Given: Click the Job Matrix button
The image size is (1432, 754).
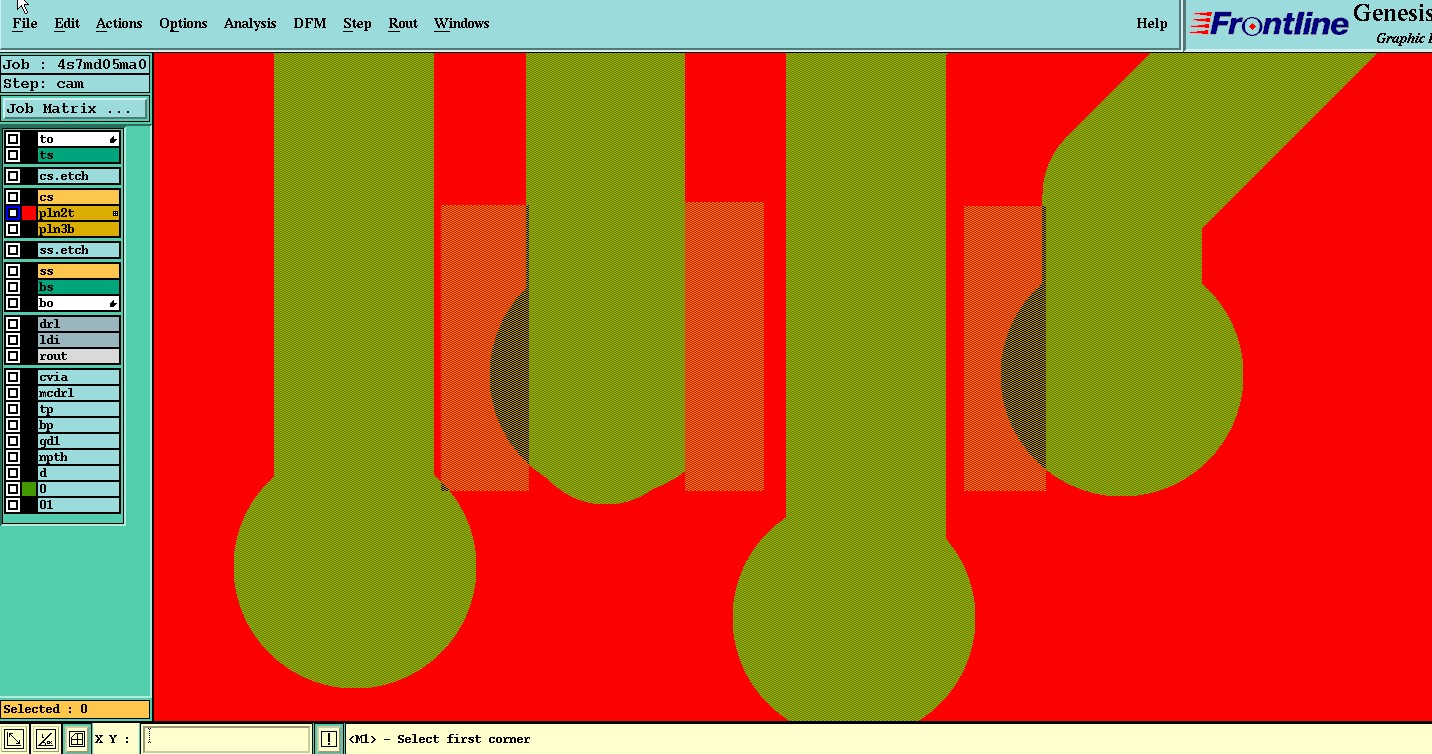Looking at the screenshot, I should pyautogui.click(x=75, y=108).
